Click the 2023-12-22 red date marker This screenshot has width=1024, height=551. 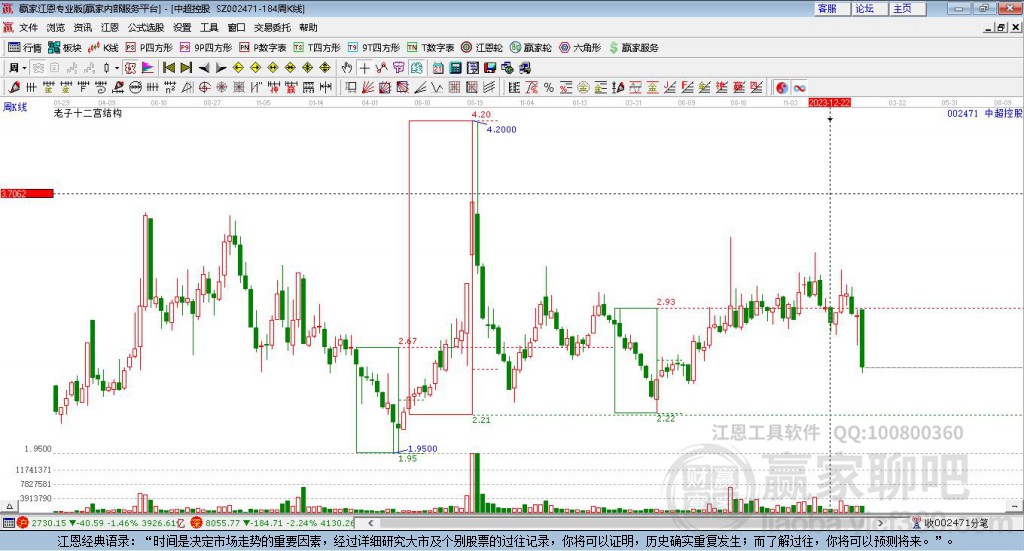(x=829, y=102)
